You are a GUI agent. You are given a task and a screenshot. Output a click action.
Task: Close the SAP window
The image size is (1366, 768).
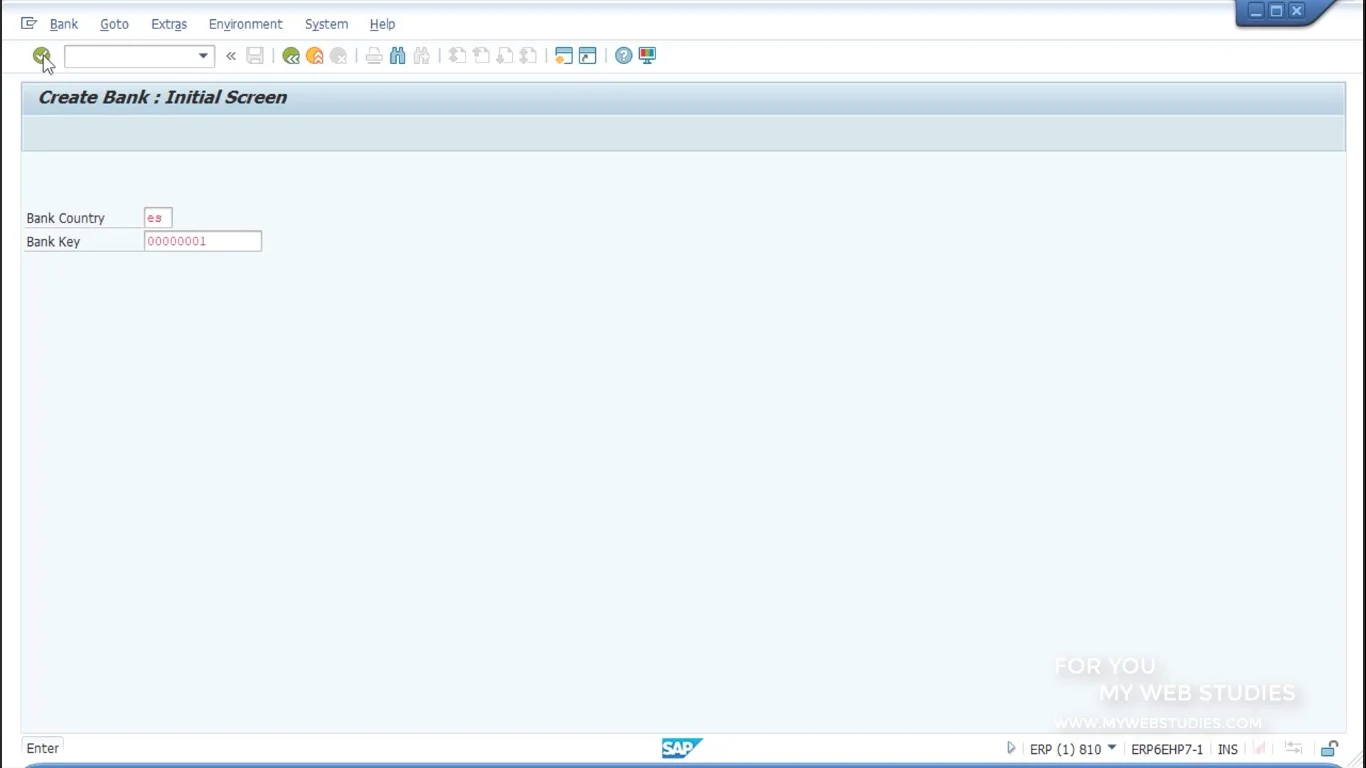(x=1297, y=11)
